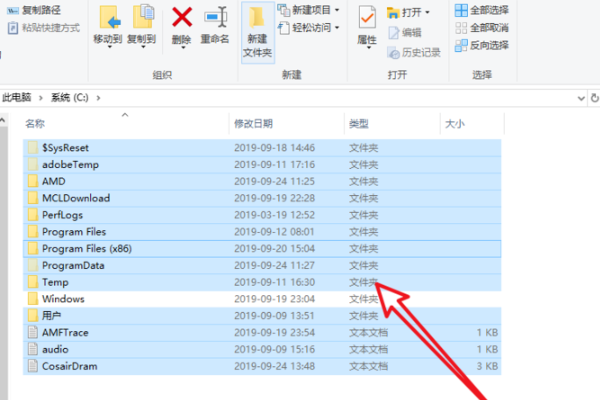Expand the Open (打开) dropdown arrow
The height and width of the screenshot is (400, 600).
click(427, 13)
